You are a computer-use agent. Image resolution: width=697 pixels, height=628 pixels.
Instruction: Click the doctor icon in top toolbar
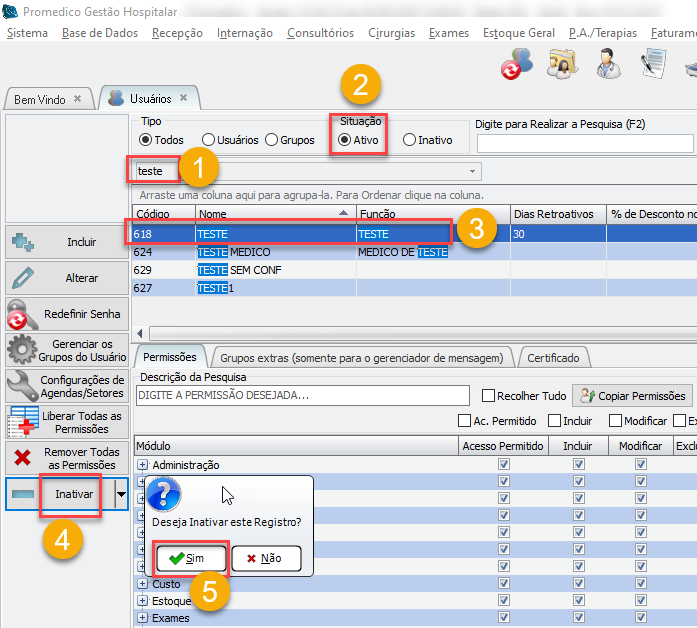click(x=607, y=64)
